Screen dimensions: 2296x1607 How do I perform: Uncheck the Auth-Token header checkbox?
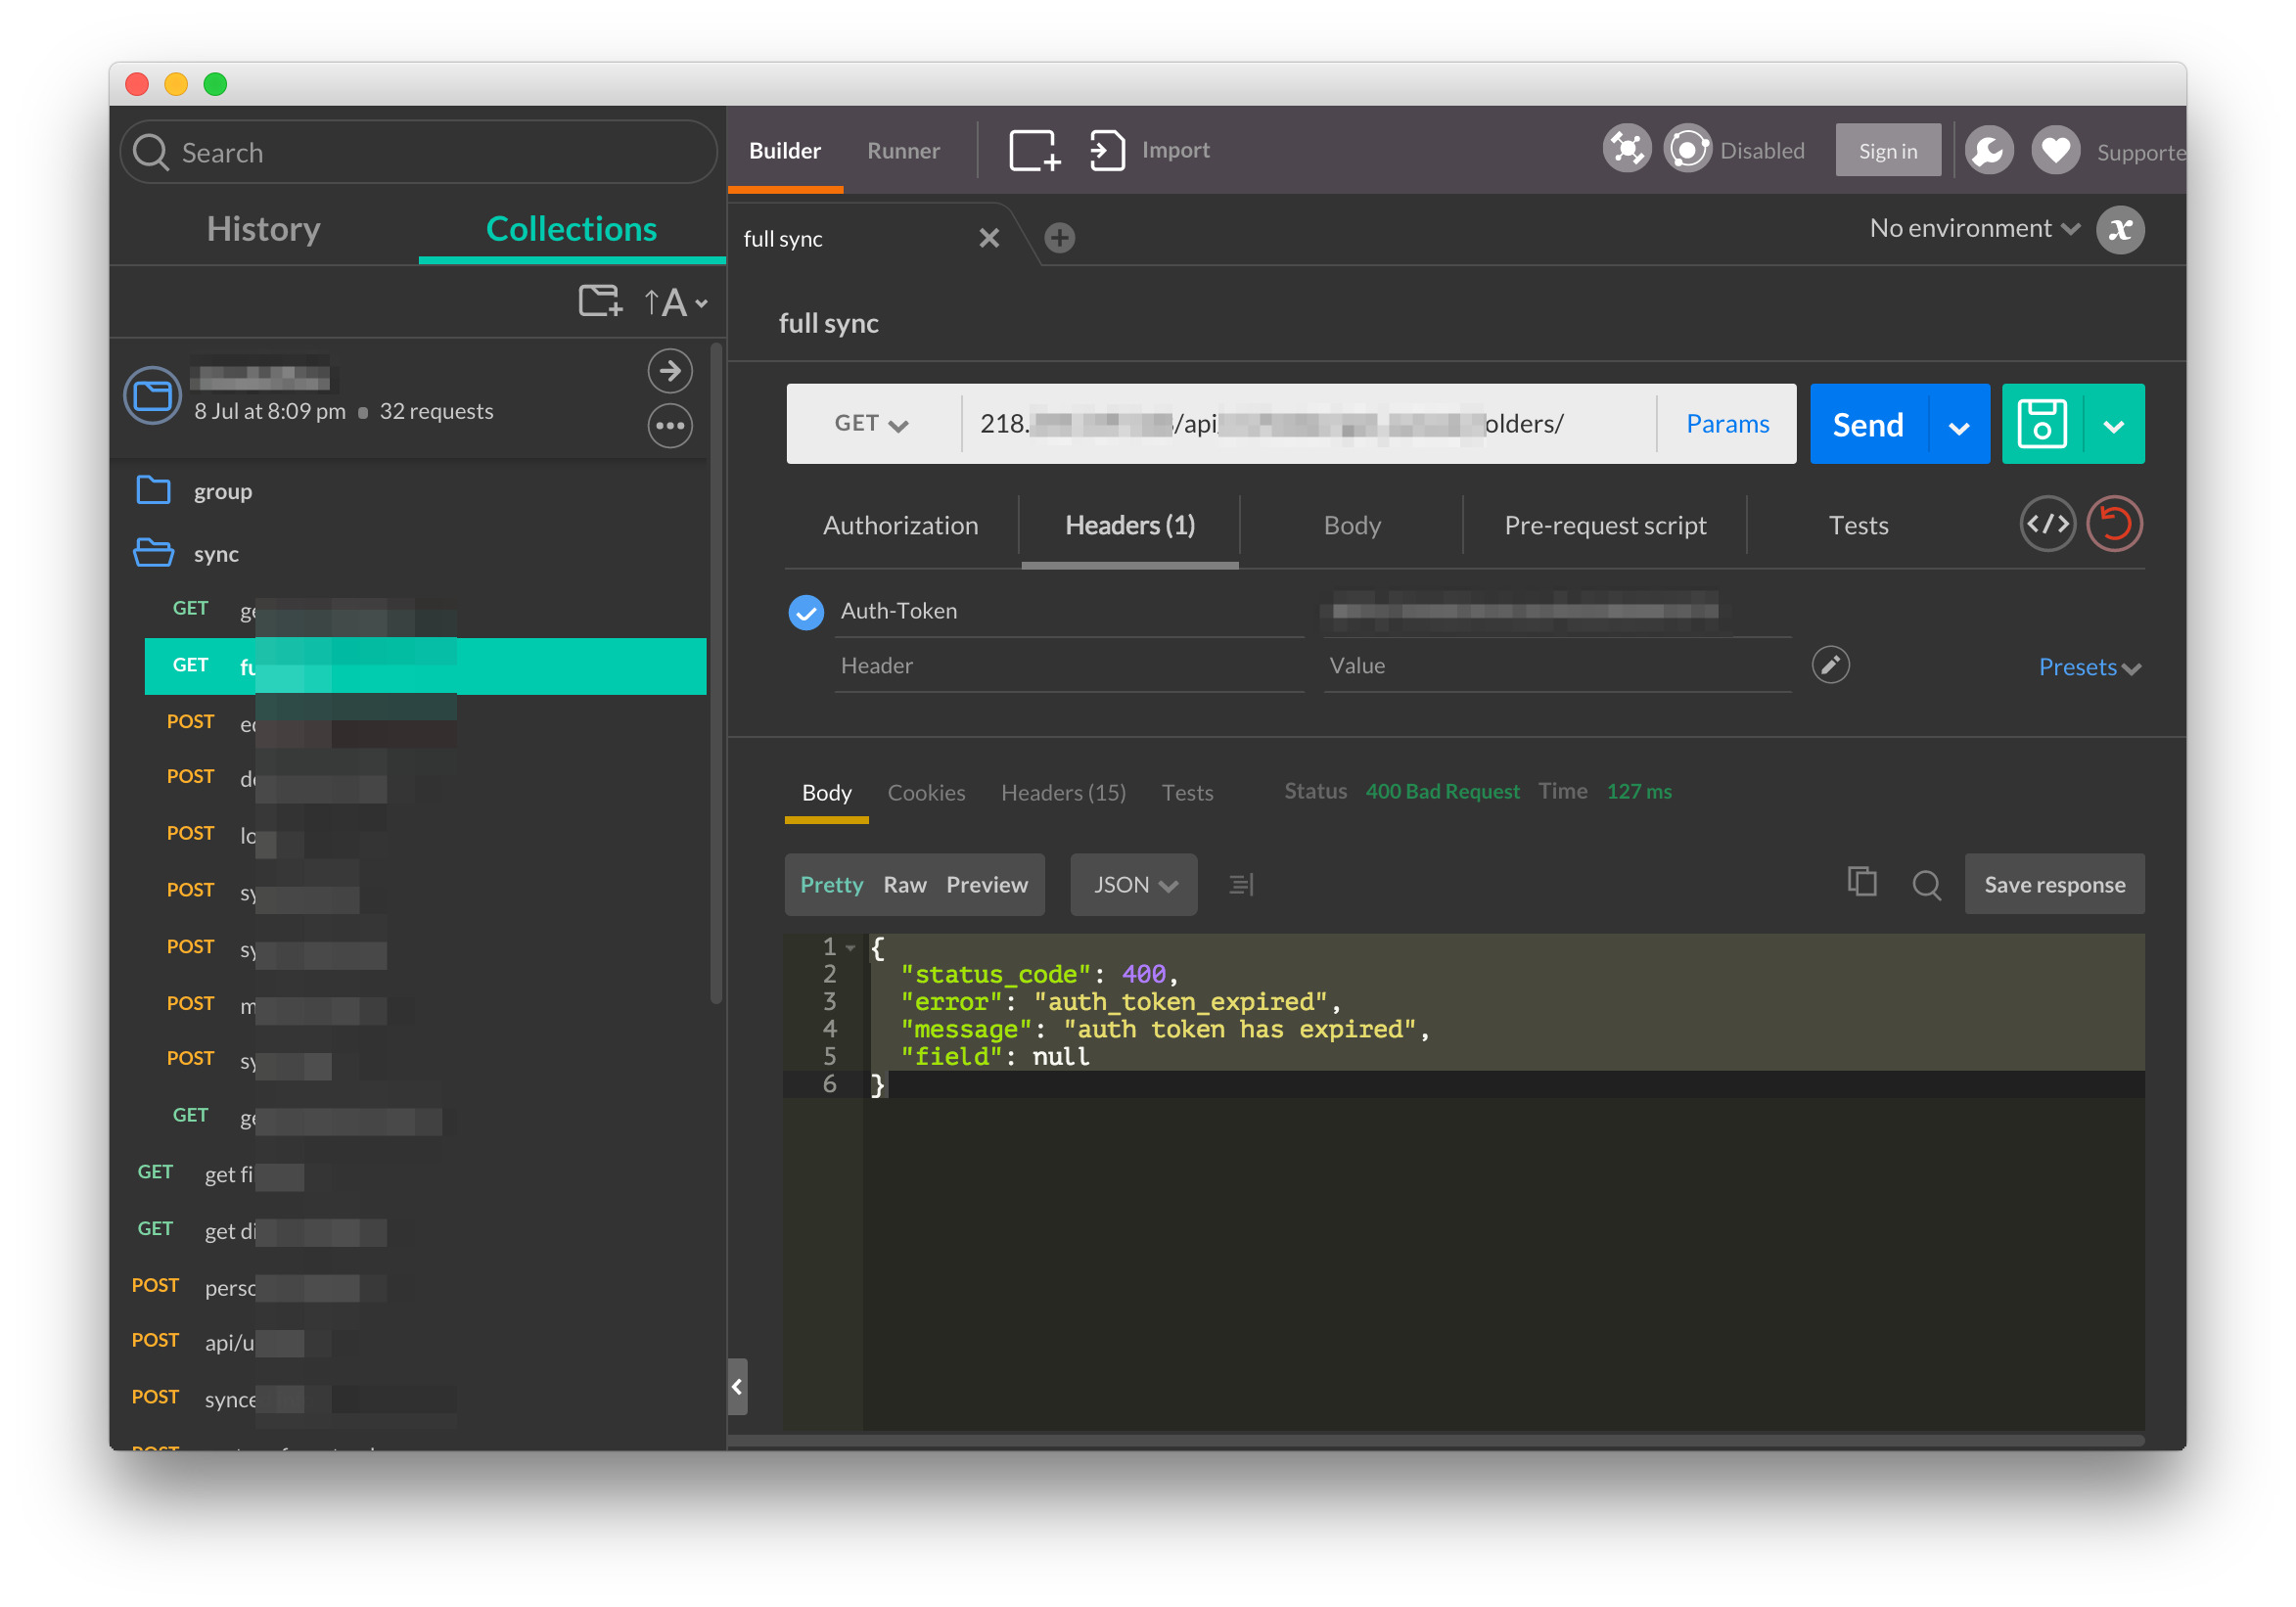tap(806, 612)
